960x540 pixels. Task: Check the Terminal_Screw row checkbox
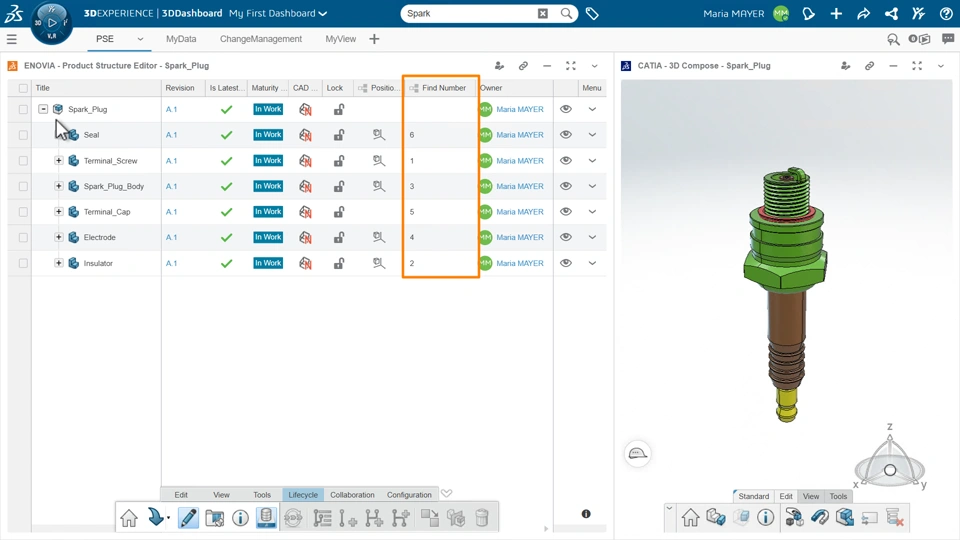pyautogui.click(x=23, y=160)
